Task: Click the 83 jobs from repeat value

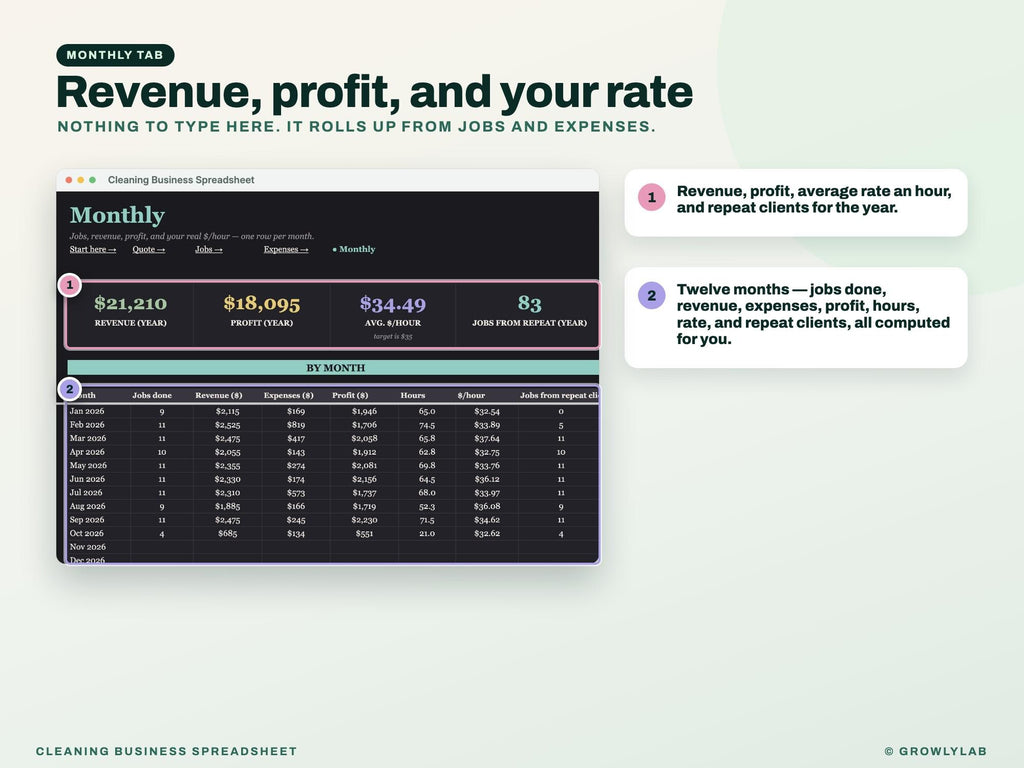Action: (x=530, y=303)
